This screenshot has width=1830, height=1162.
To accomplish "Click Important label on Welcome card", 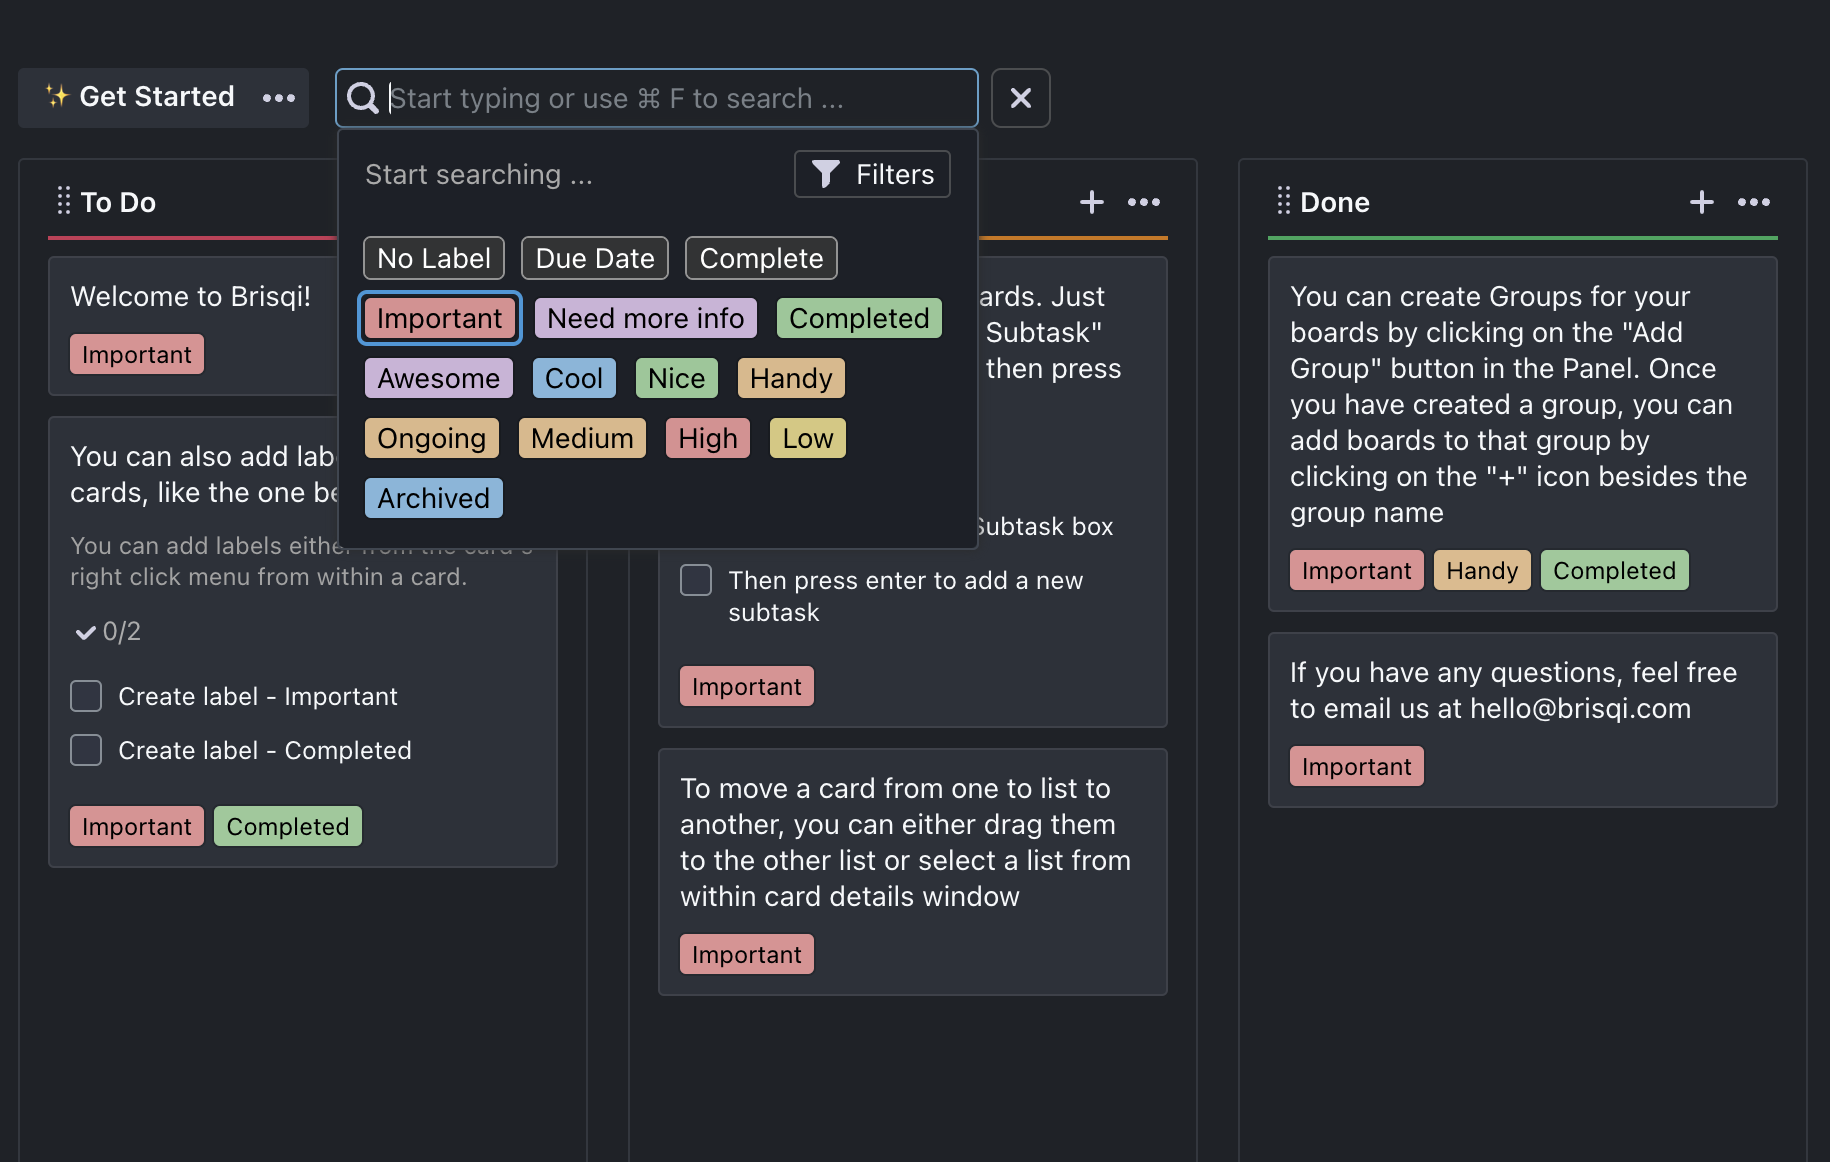I will pyautogui.click(x=137, y=354).
